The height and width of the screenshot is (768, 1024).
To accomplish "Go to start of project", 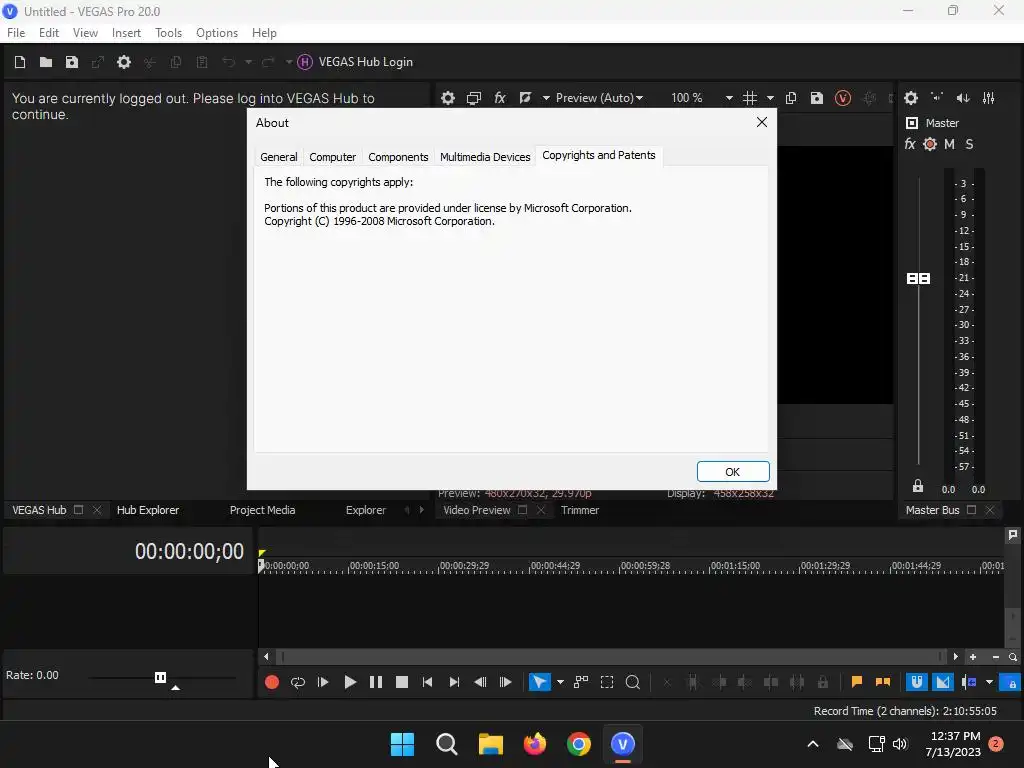I will [x=428, y=682].
